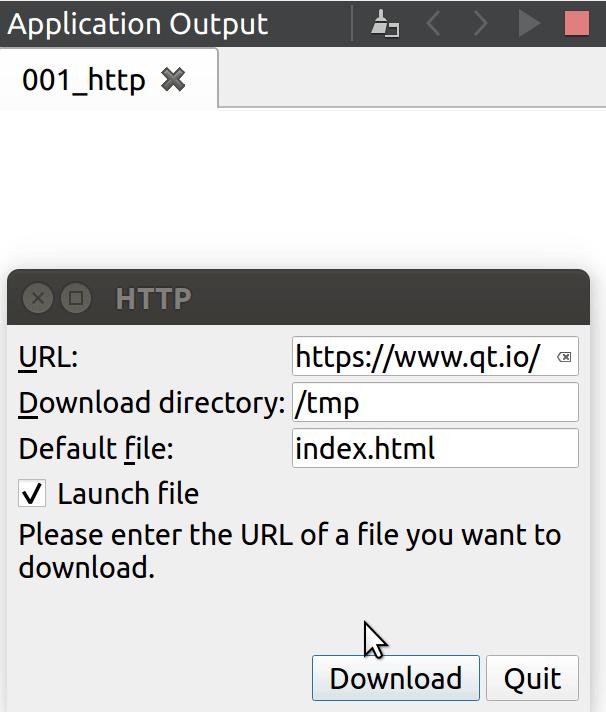Image resolution: width=606 pixels, height=712 pixels.
Task: Click the "Default file:" label
Action: pyautogui.click(x=96, y=448)
